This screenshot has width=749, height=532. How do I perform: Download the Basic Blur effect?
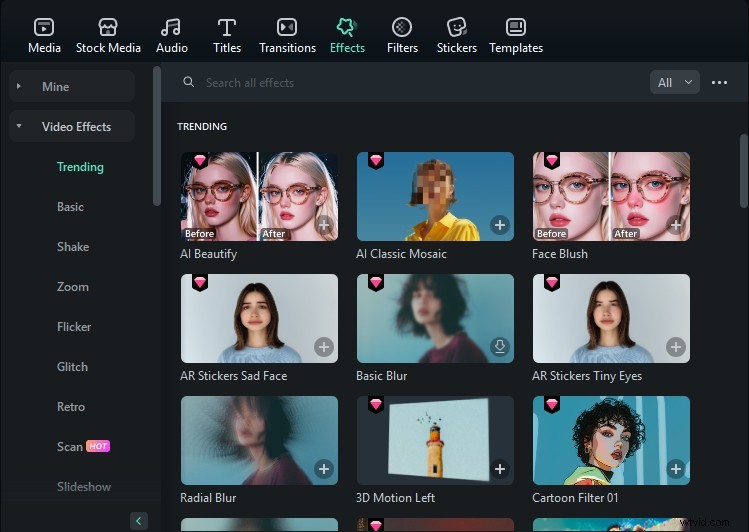coord(500,347)
